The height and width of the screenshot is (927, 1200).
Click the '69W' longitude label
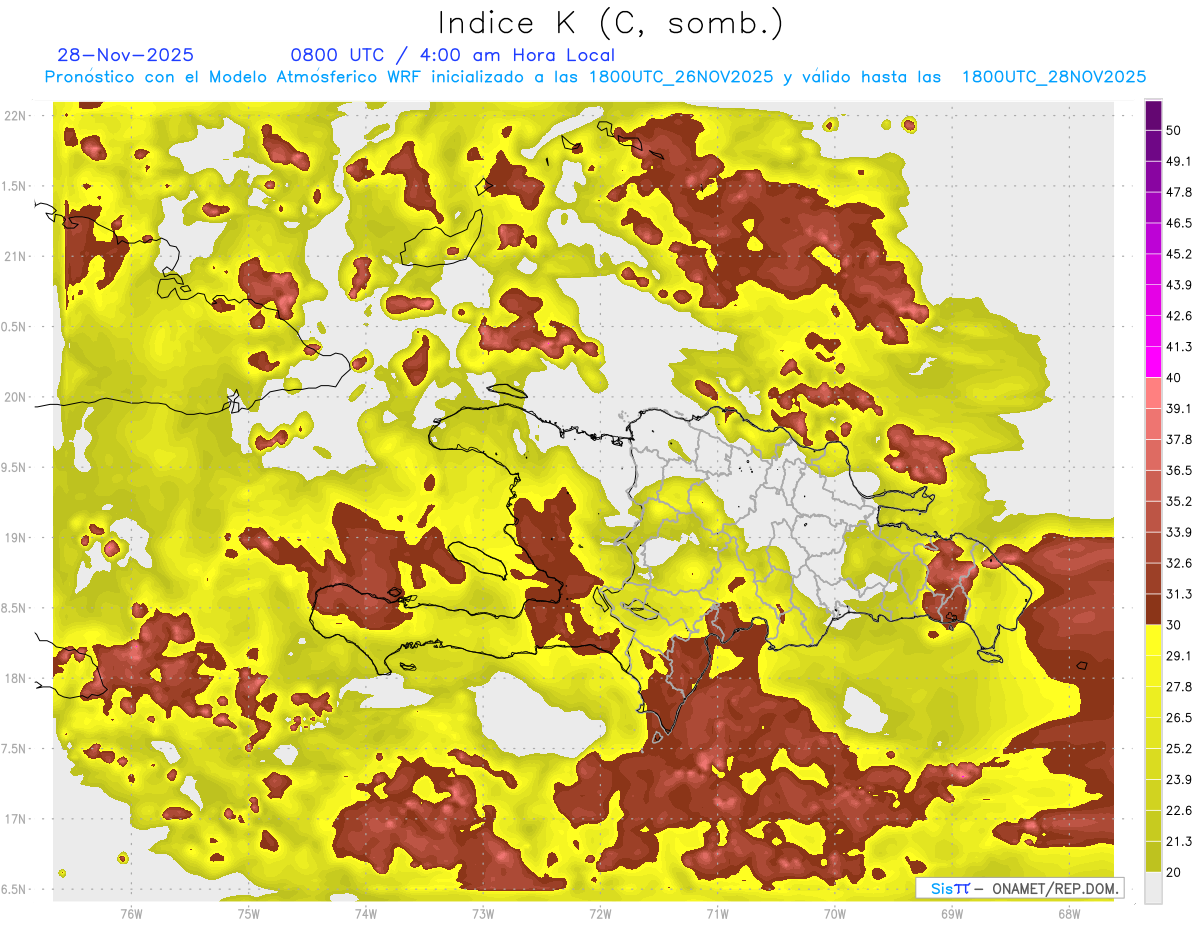(952, 912)
